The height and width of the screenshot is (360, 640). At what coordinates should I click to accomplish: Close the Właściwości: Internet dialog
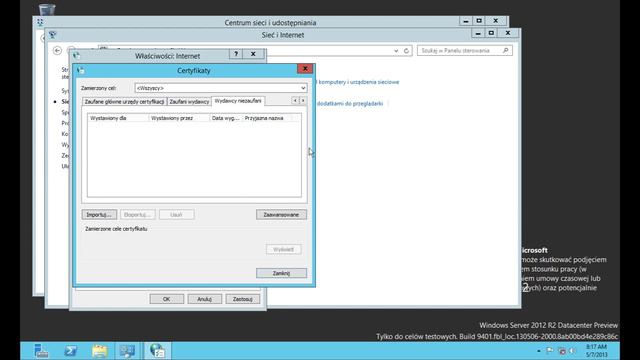tap(253, 54)
